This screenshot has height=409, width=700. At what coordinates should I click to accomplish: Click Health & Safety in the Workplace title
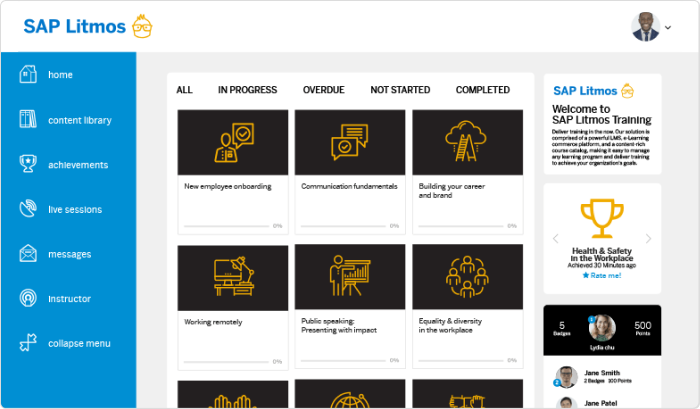[x=602, y=255]
